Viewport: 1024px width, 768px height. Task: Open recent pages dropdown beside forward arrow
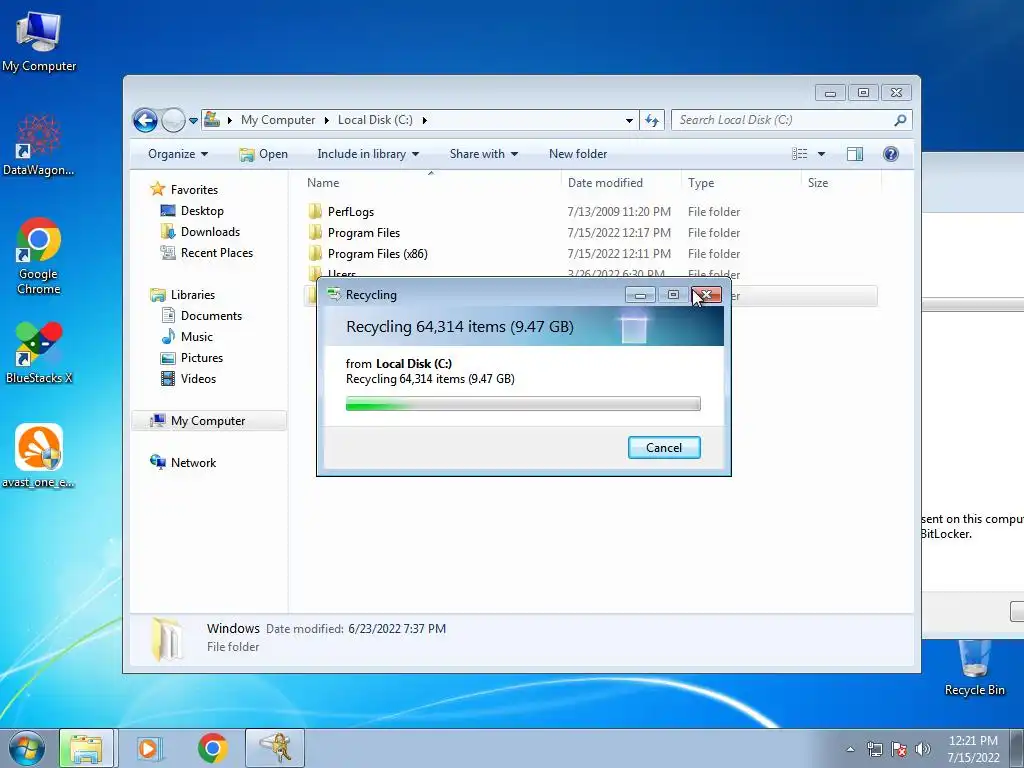193,121
